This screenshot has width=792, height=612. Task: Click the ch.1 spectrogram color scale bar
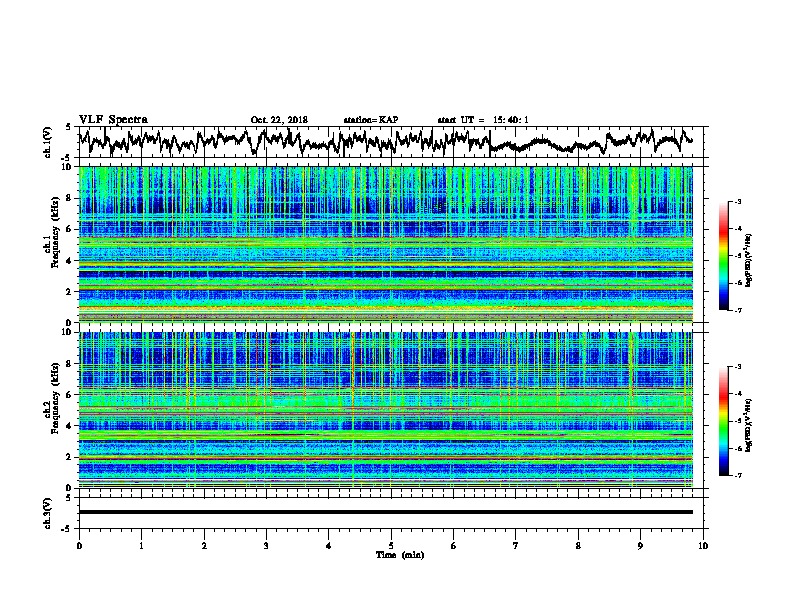[723, 256]
